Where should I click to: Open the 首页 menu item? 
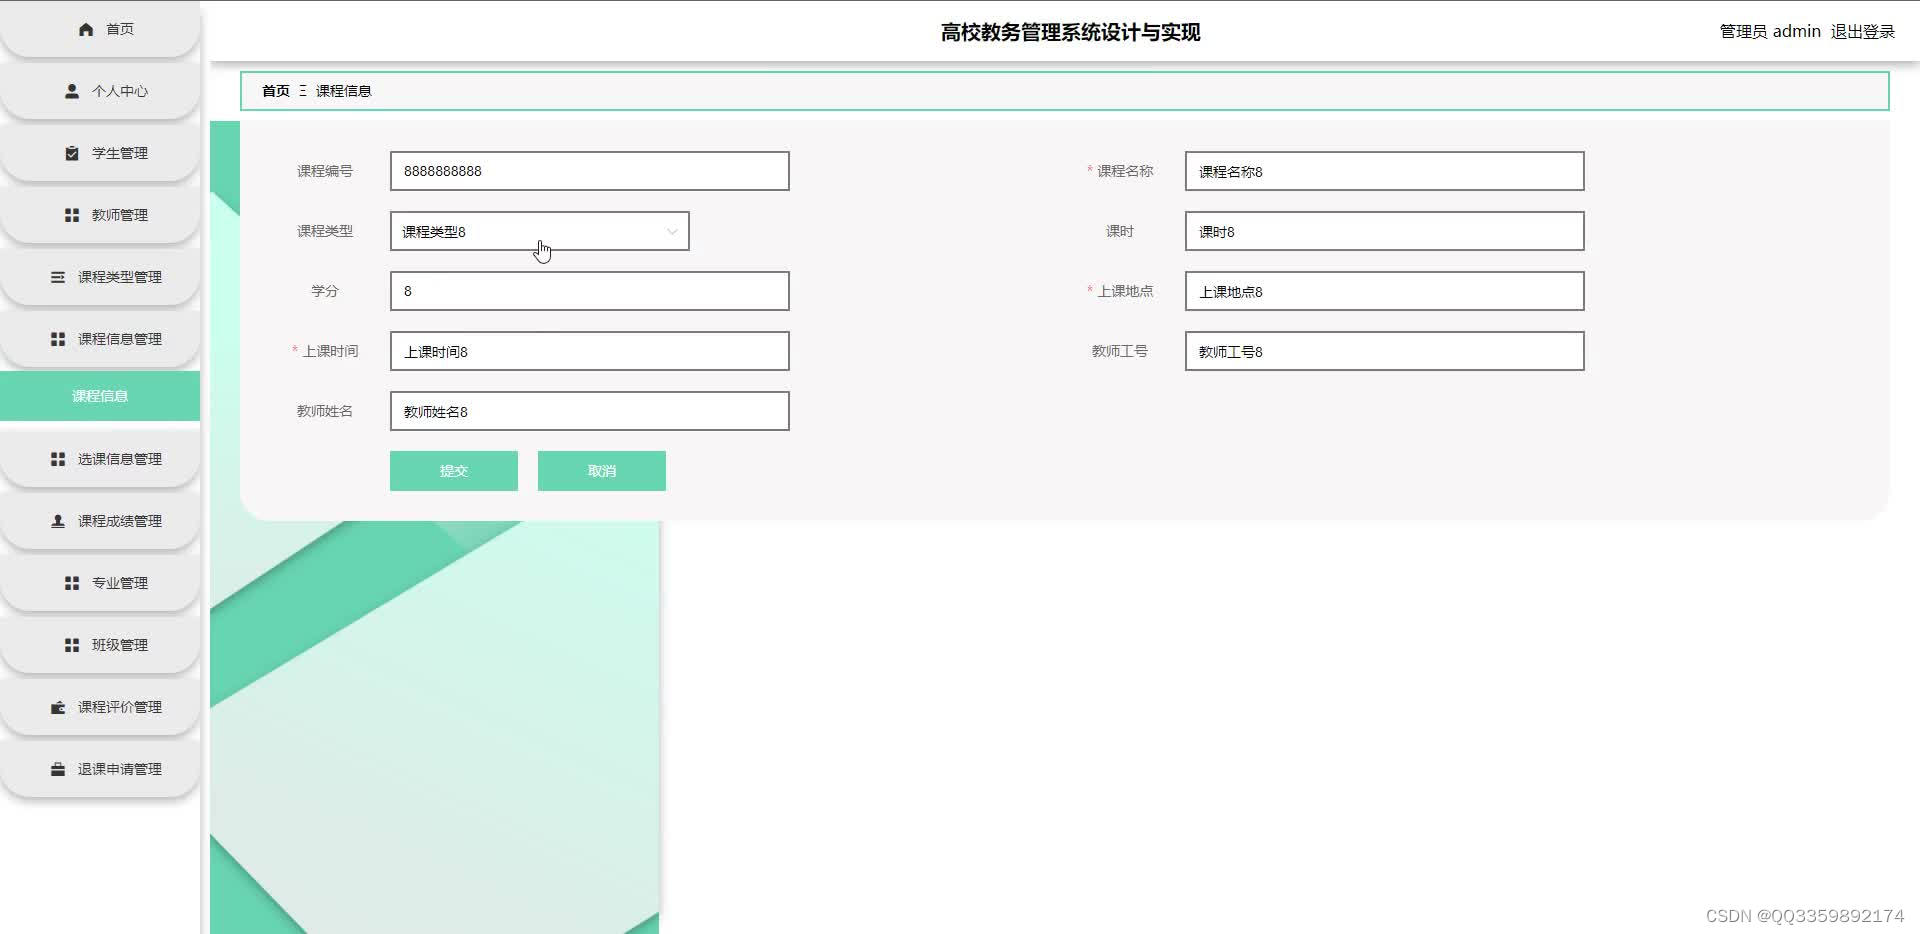100,29
